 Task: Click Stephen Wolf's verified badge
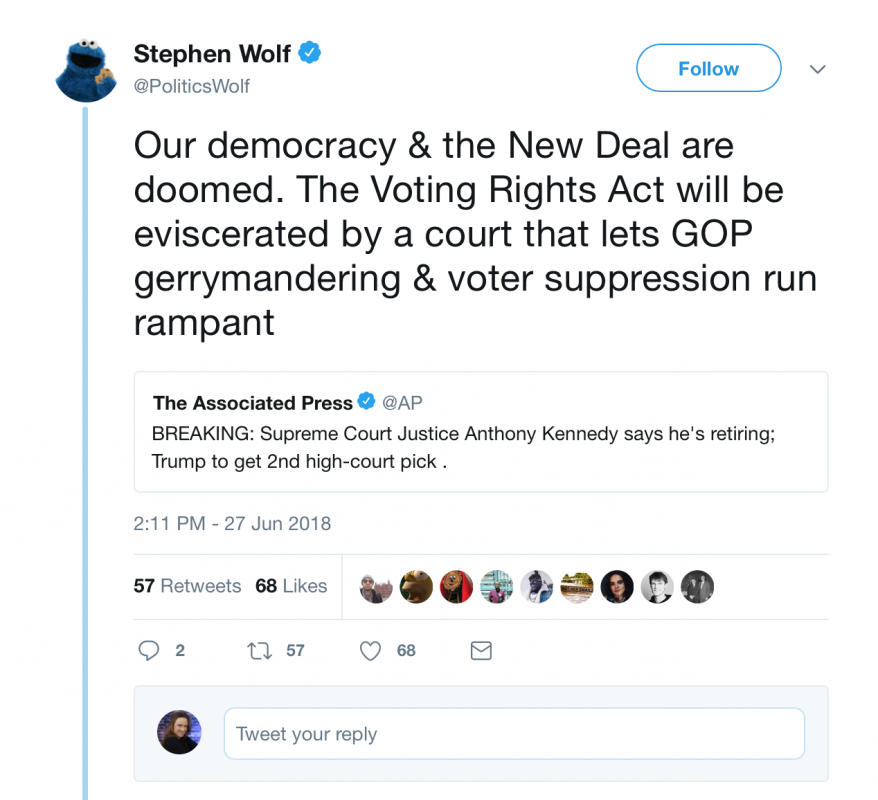311,53
